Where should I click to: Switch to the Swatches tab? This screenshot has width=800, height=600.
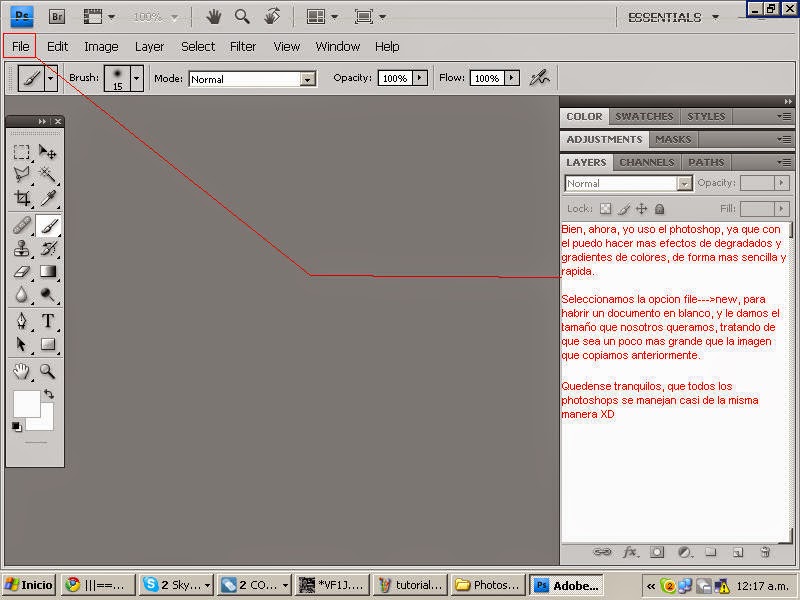(x=644, y=116)
